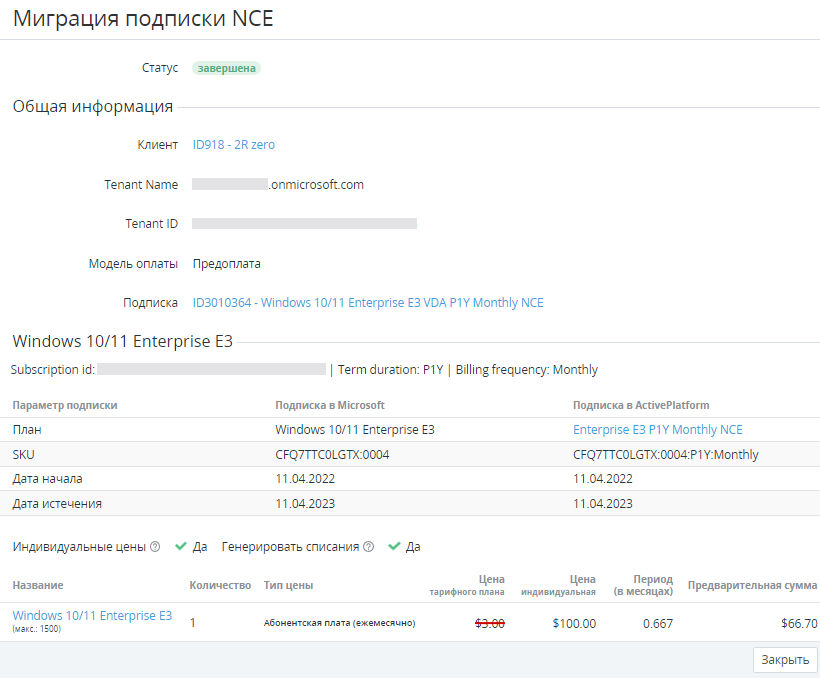Click the Общая информация section heading
Viewport: 820px width, 678px height.
click(x=93, y=107)
